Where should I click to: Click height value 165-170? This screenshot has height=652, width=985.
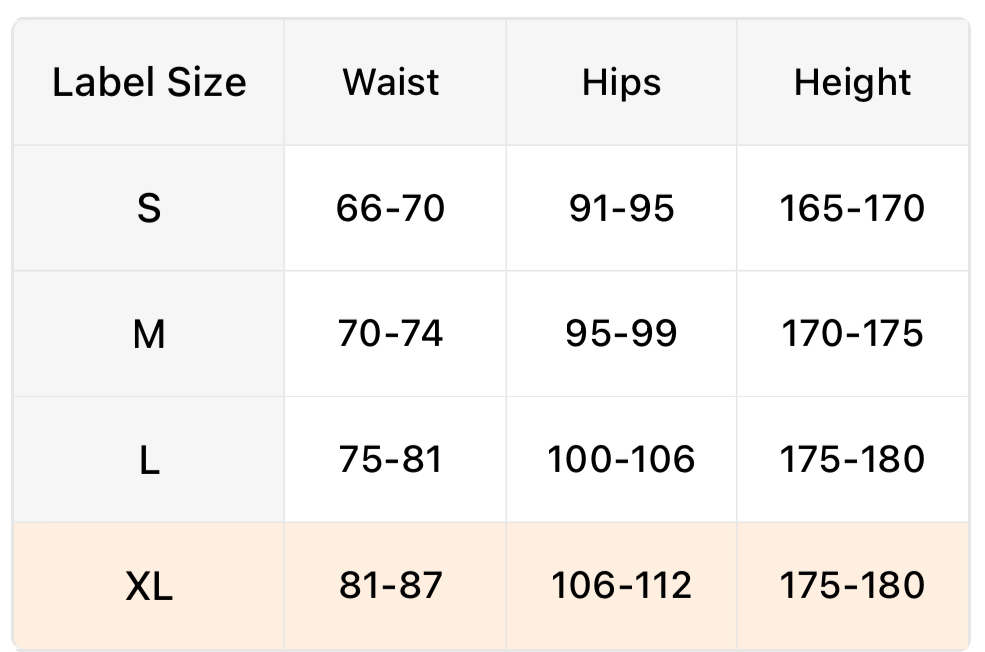[852, 209]
